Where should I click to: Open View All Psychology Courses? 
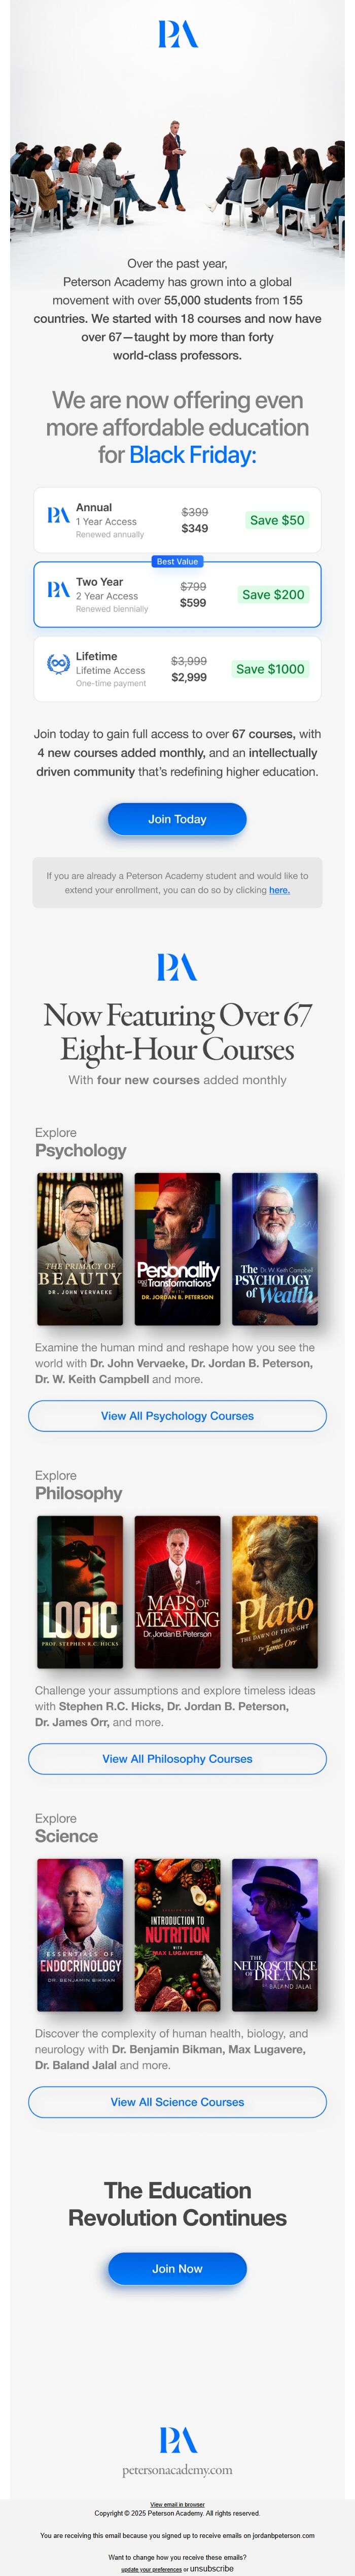click(x=177, y=1415)
